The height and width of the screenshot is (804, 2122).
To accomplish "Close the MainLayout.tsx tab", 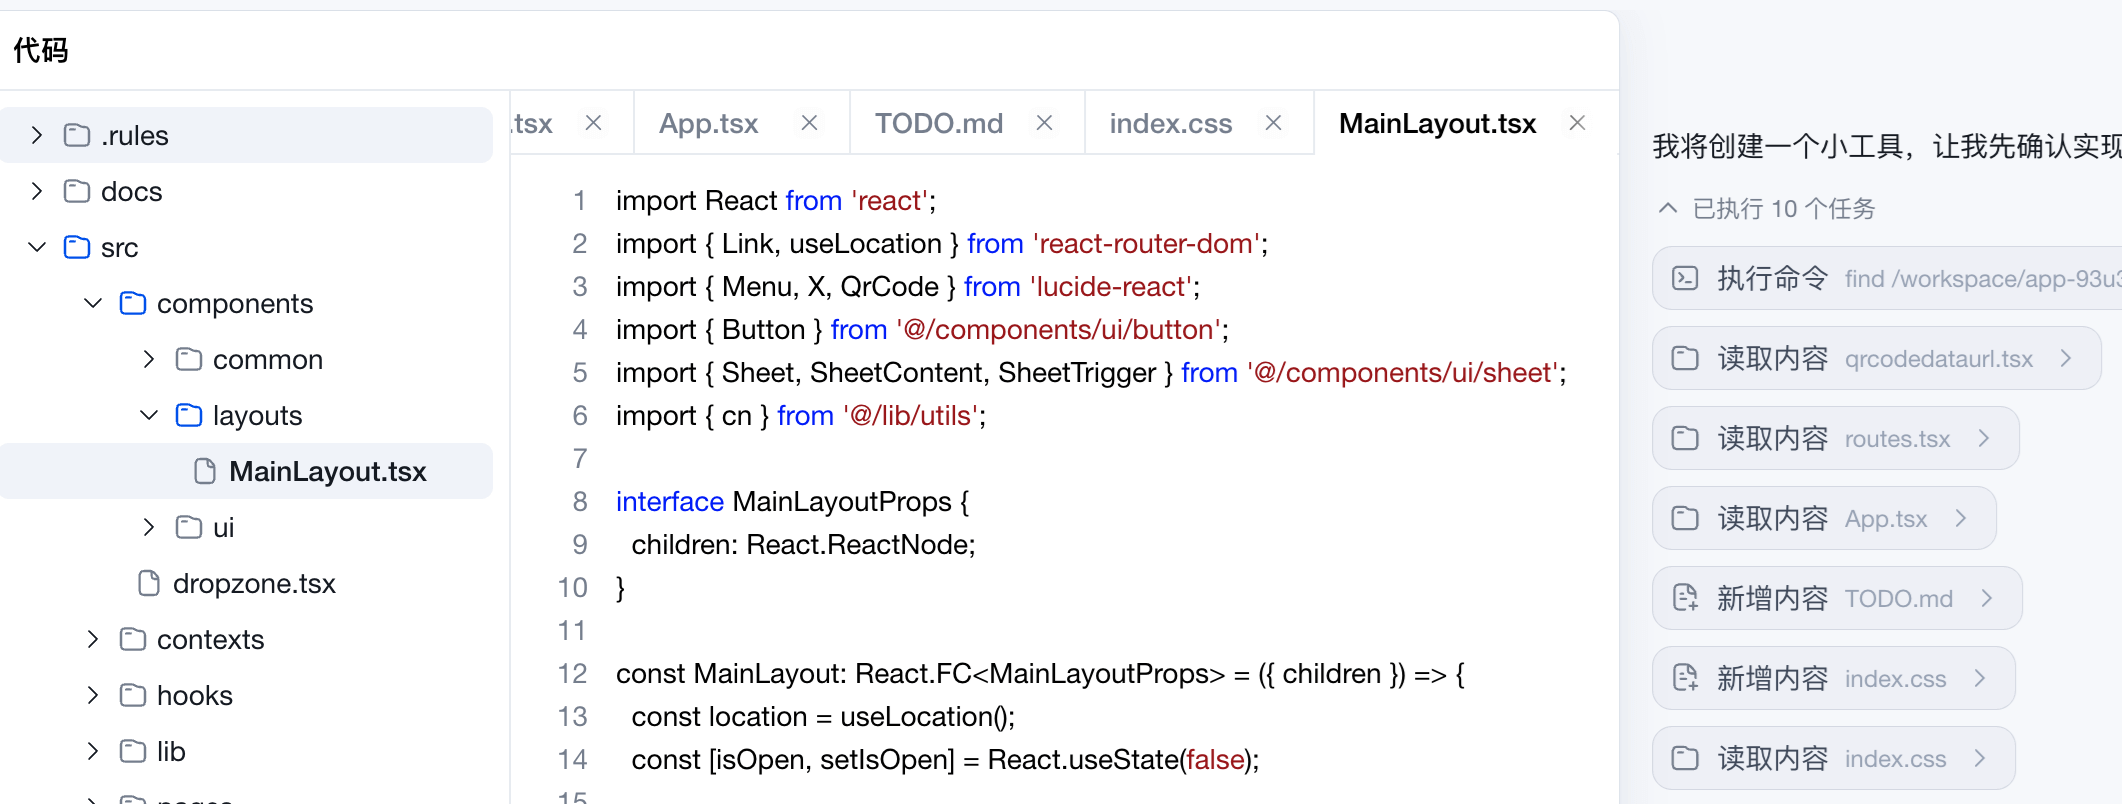I will 1577,123.
